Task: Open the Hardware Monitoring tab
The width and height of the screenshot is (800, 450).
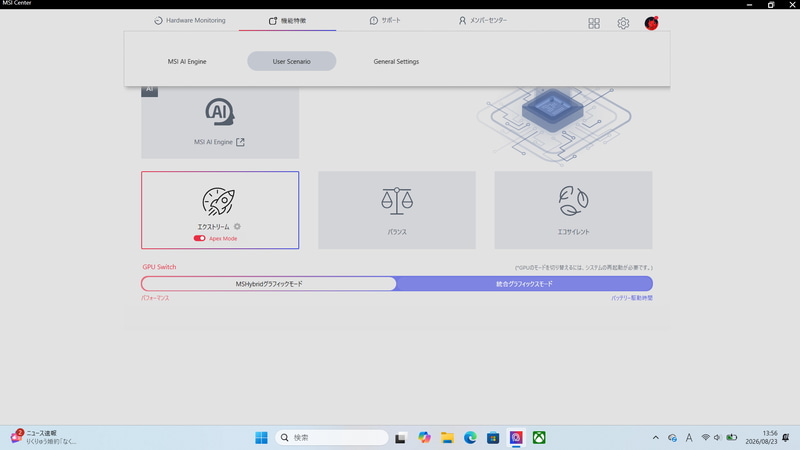Action: coord(189,20)
